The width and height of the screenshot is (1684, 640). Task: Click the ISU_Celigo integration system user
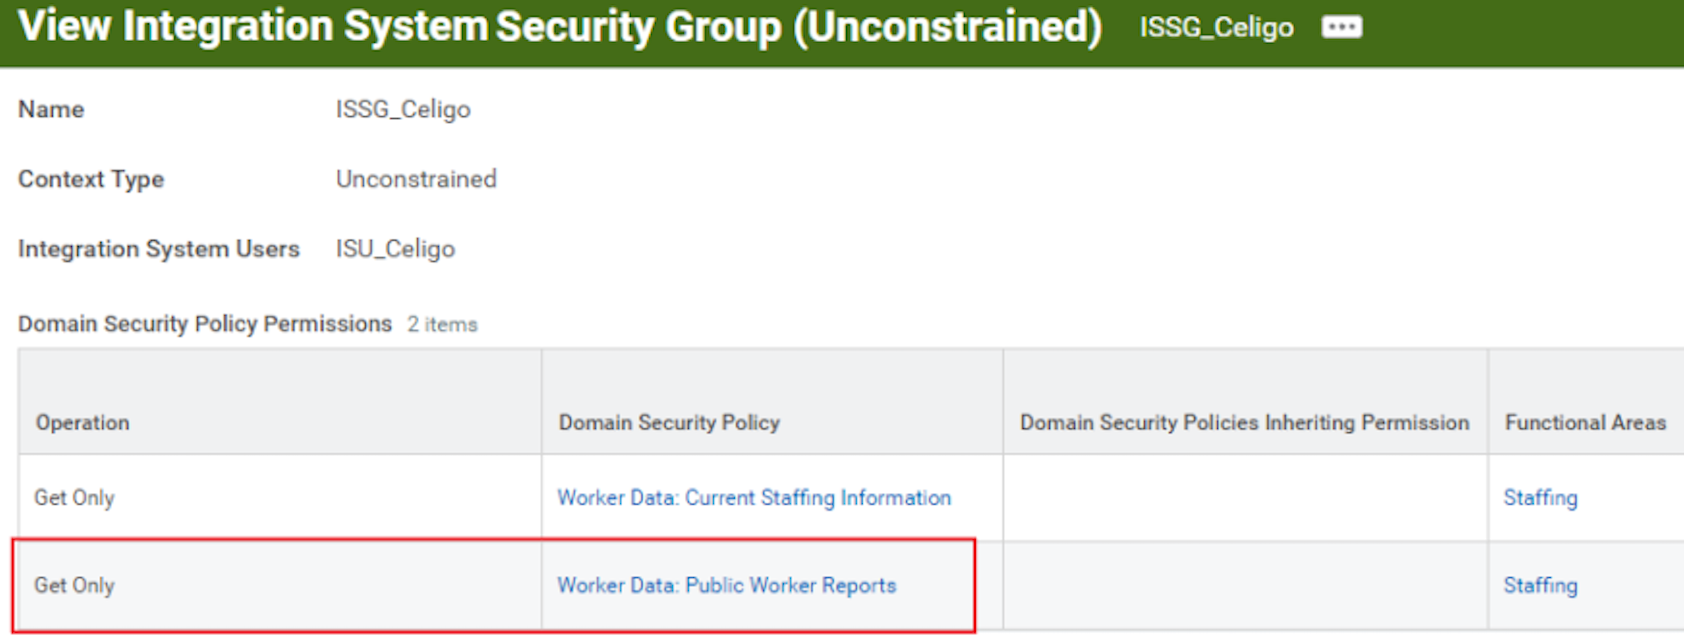[395, 249]
